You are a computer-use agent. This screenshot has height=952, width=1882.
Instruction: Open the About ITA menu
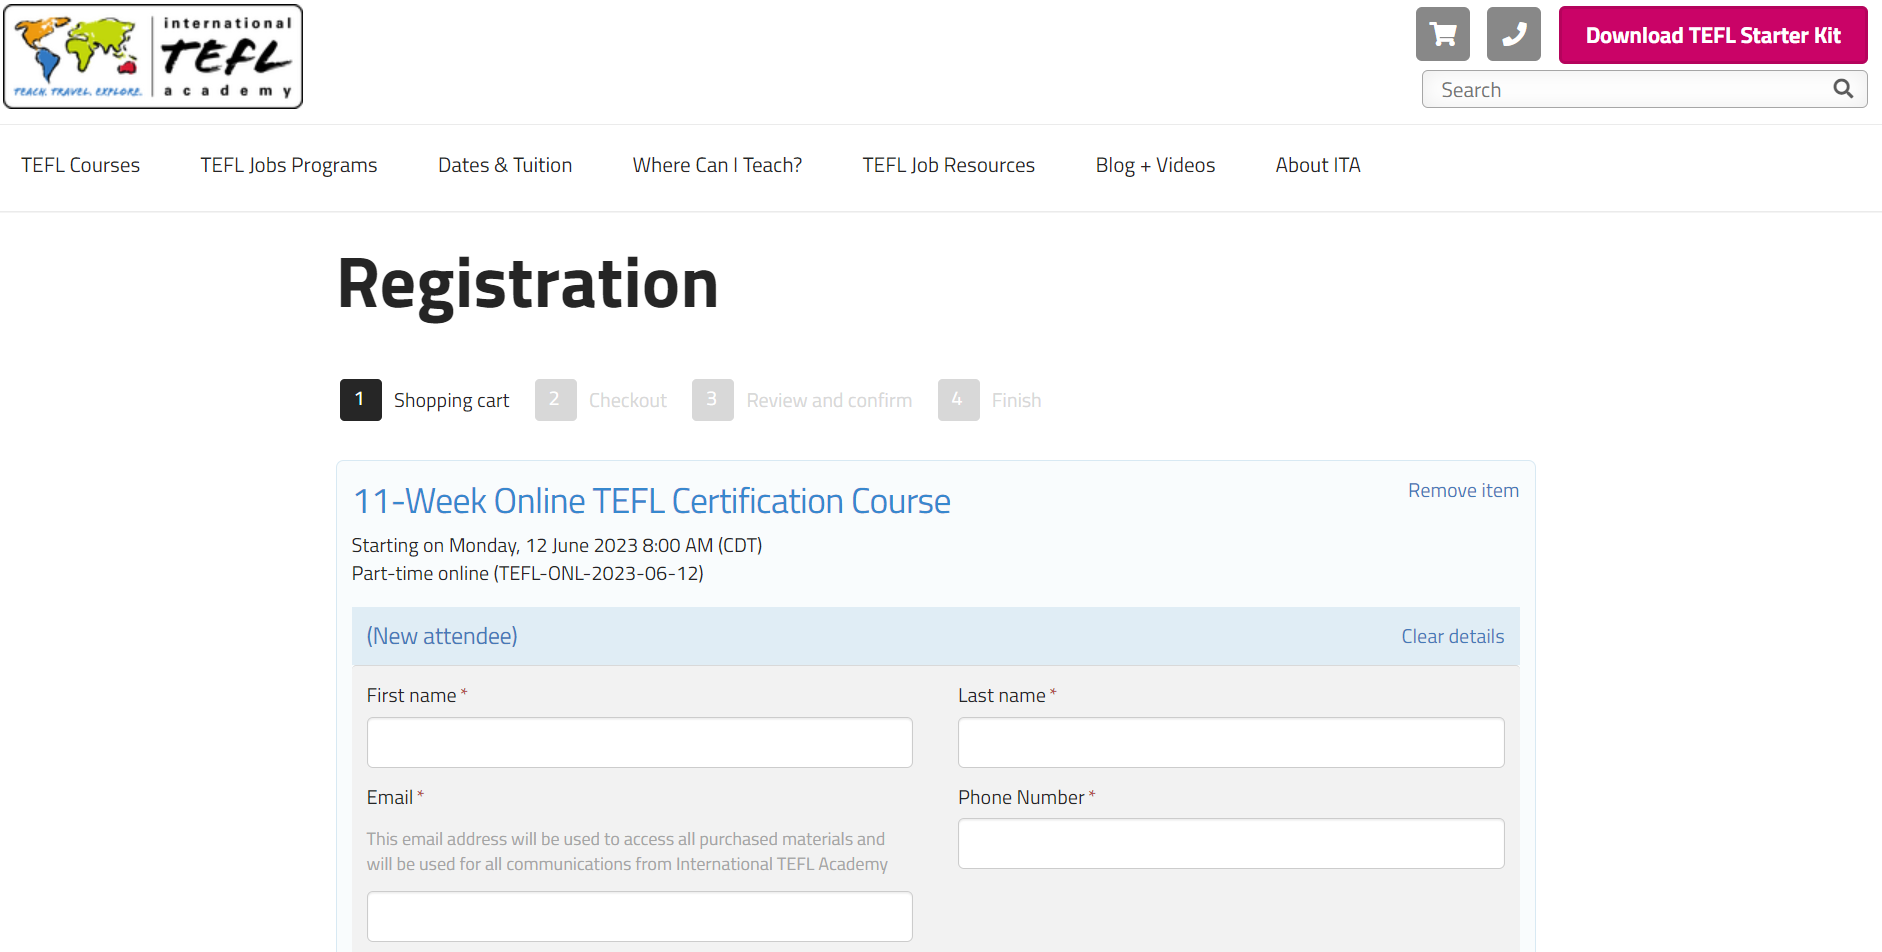(x=1317, y=165)
